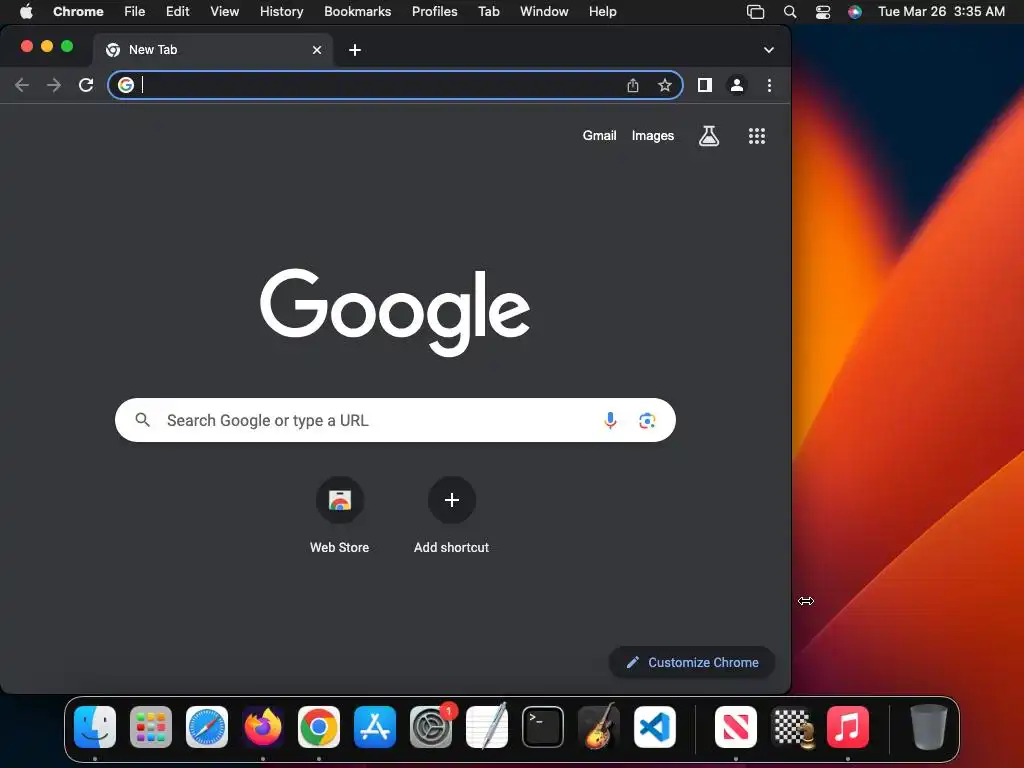Open GarageBand from the dock
Screen dimensions: 1024x768
(599, 726)
